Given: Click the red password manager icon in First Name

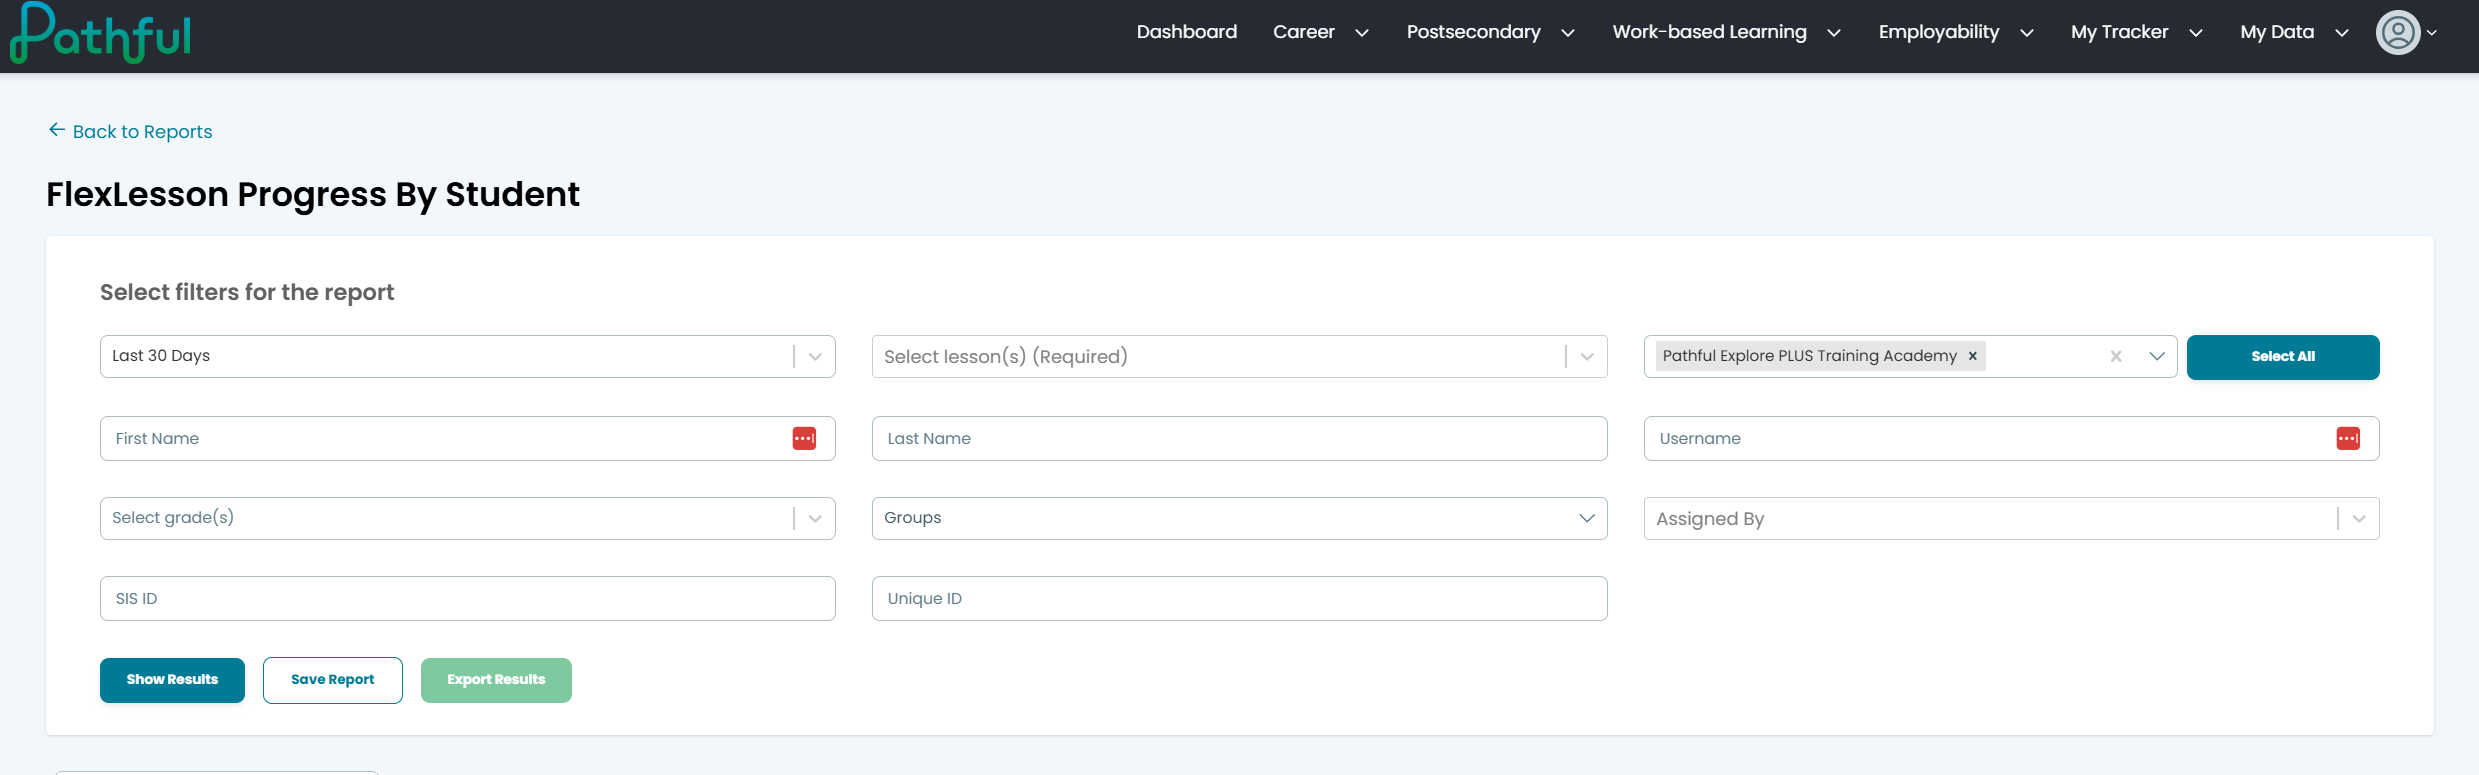Looking at the screenshot, I should (x=804, y=438).
